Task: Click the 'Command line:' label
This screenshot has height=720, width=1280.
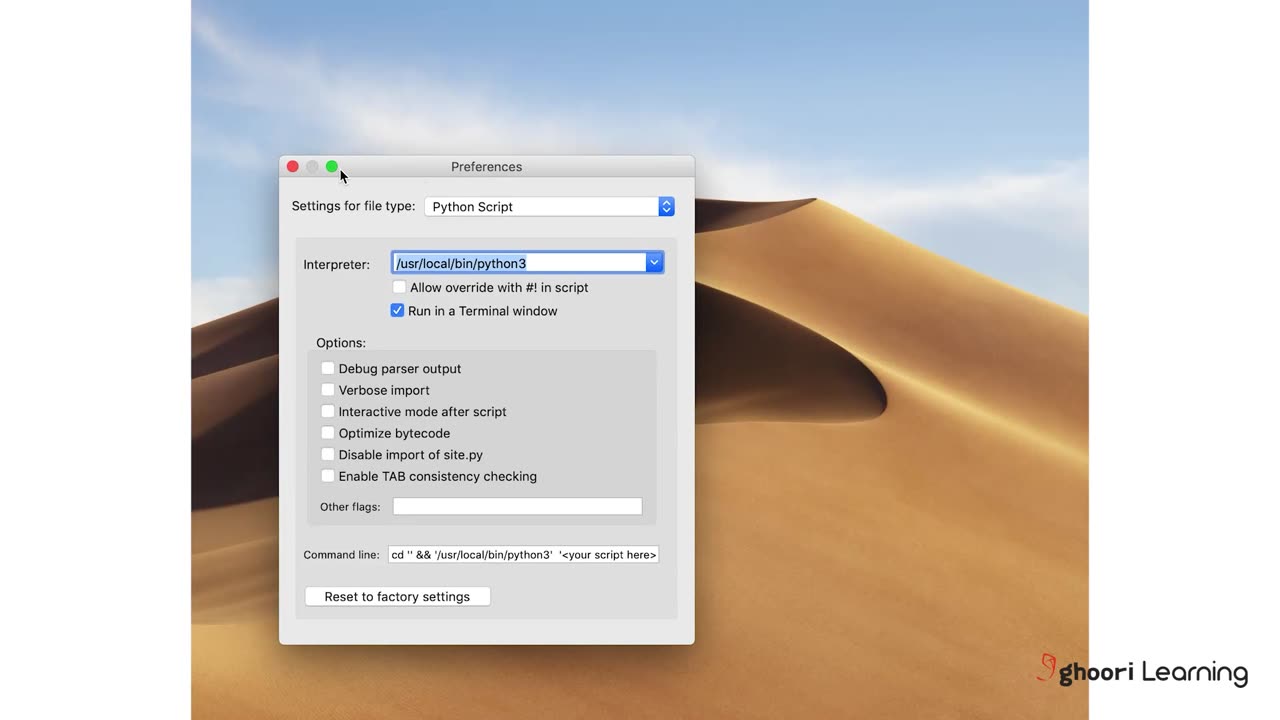Action: [x=342, y=555]
